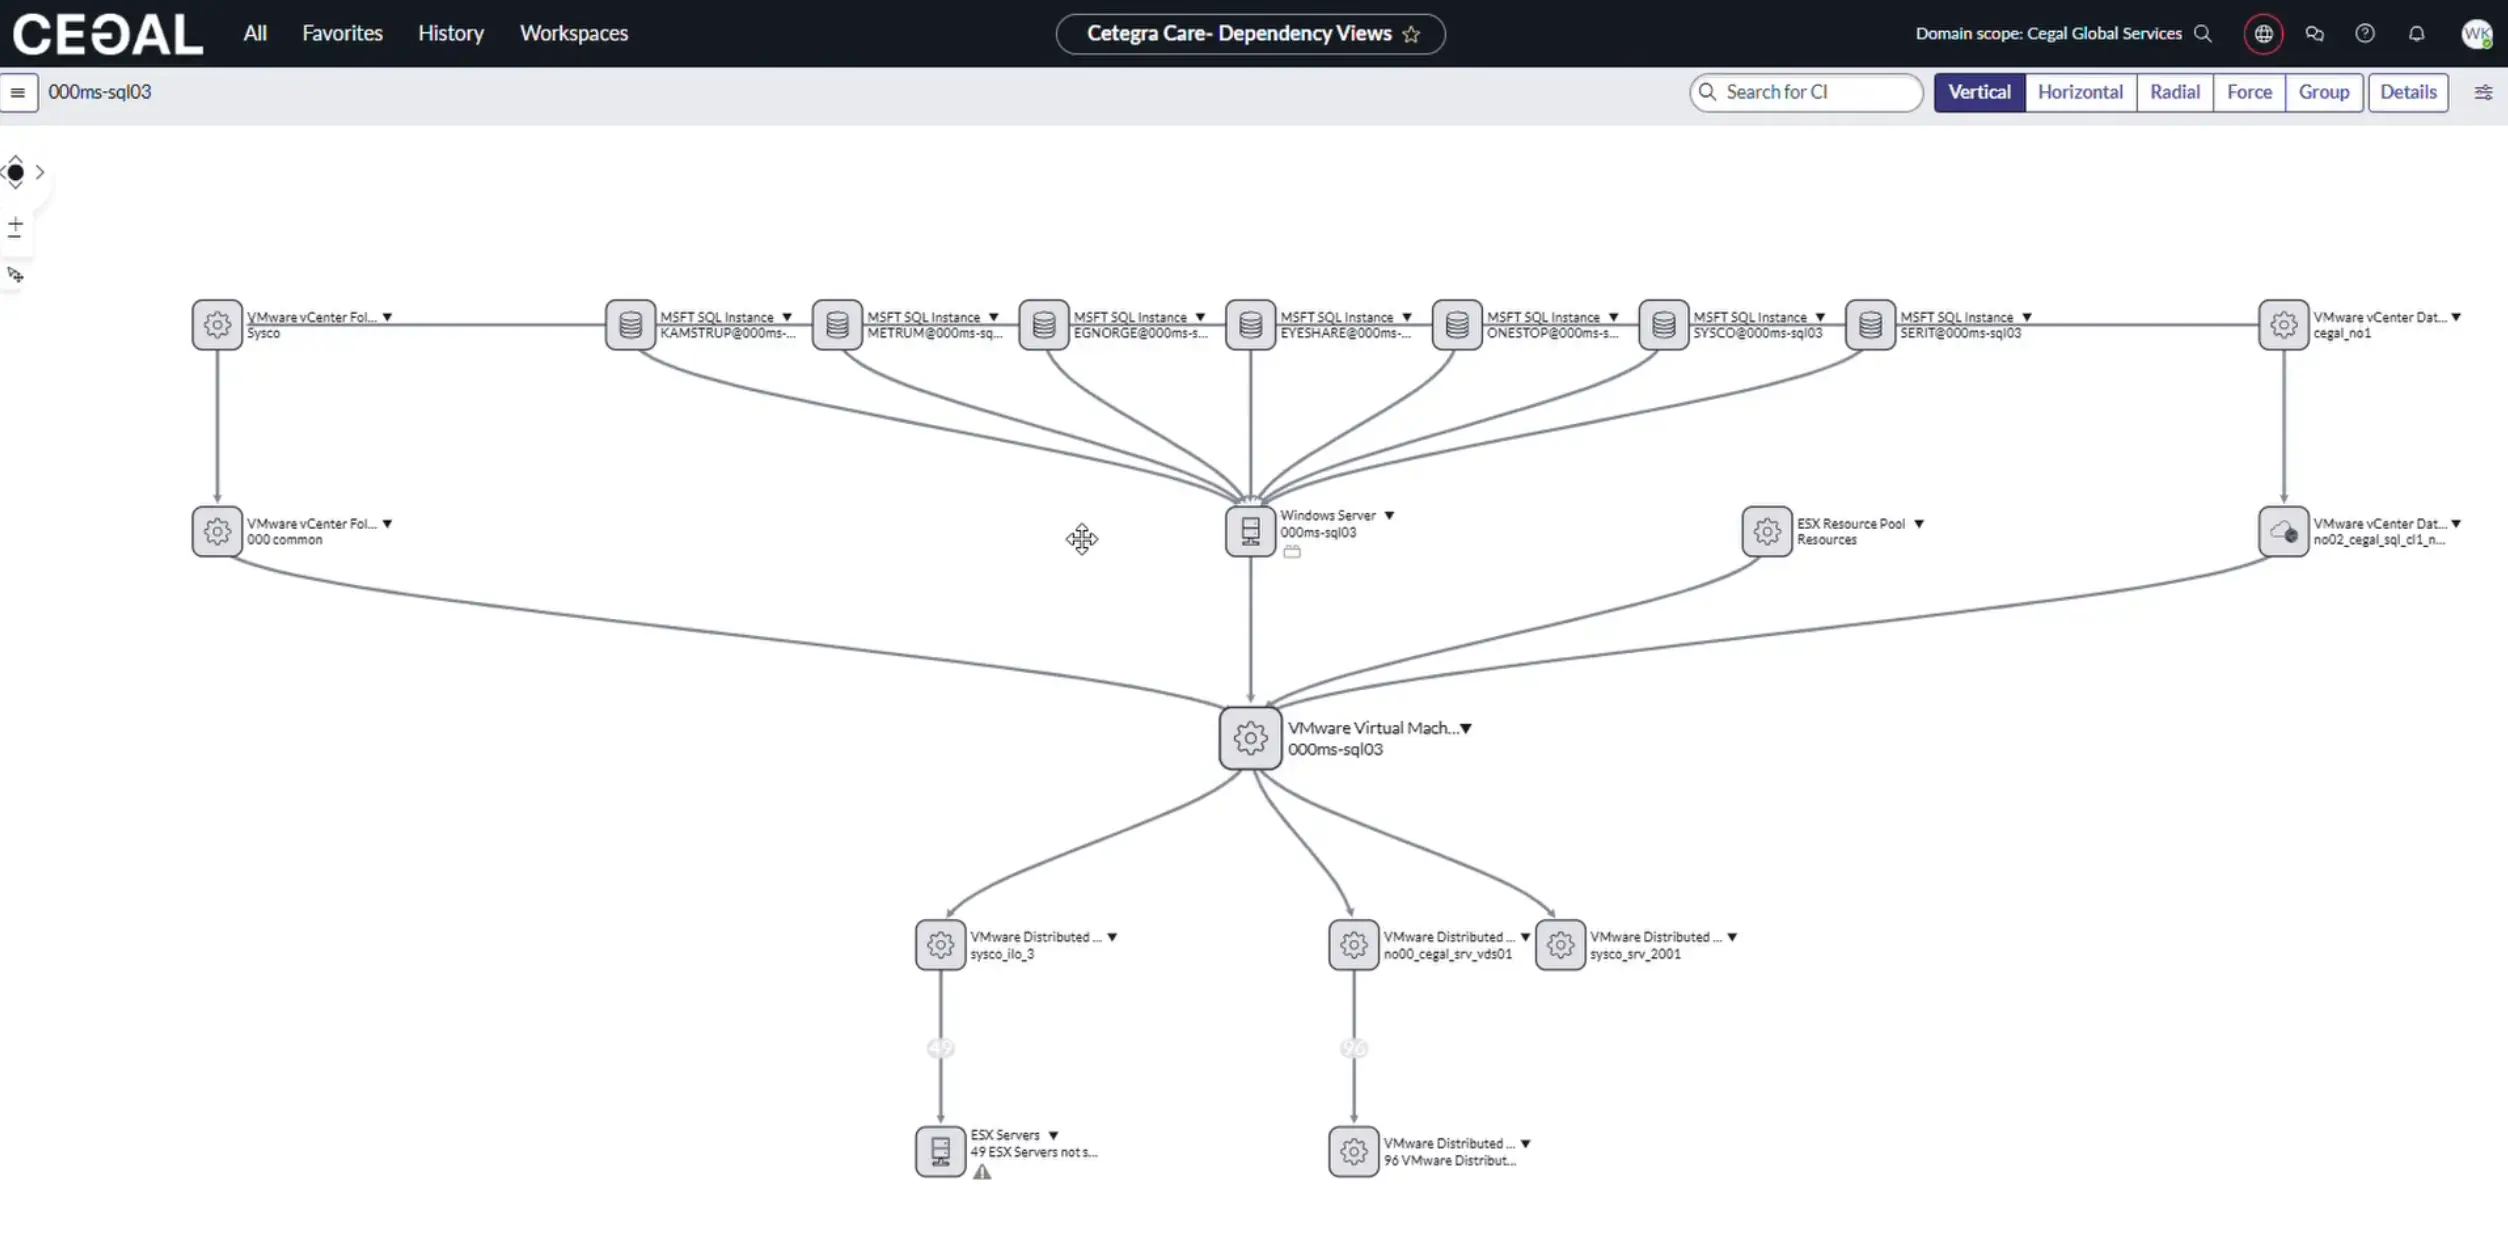
Task: Expand ESX Servers node dropdown arrow
Action: click(x=1053, y=1135)
